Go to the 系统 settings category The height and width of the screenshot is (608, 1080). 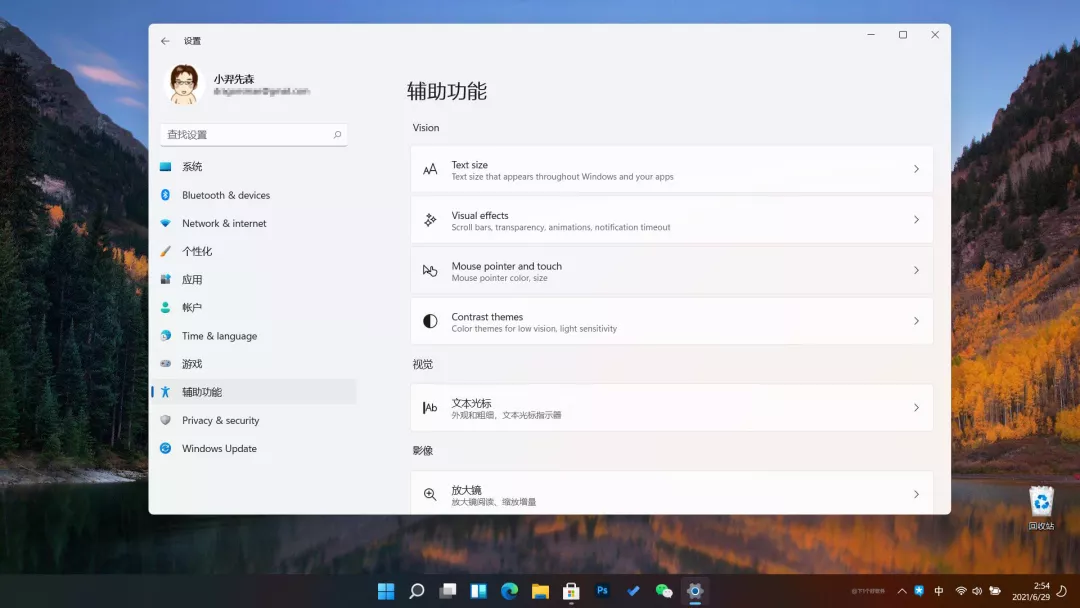[192, 167]
